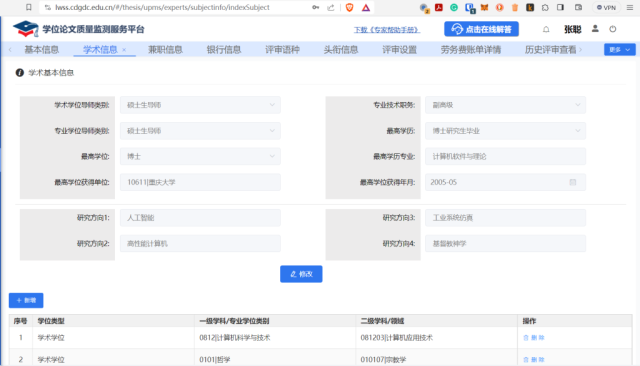Click the orange trash can extension icon
The width and height of the screenshot is (640, 366).
click(515, 7)
